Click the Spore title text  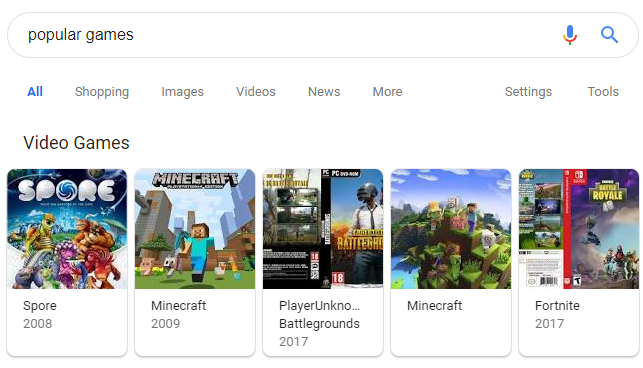click(40, 306)
